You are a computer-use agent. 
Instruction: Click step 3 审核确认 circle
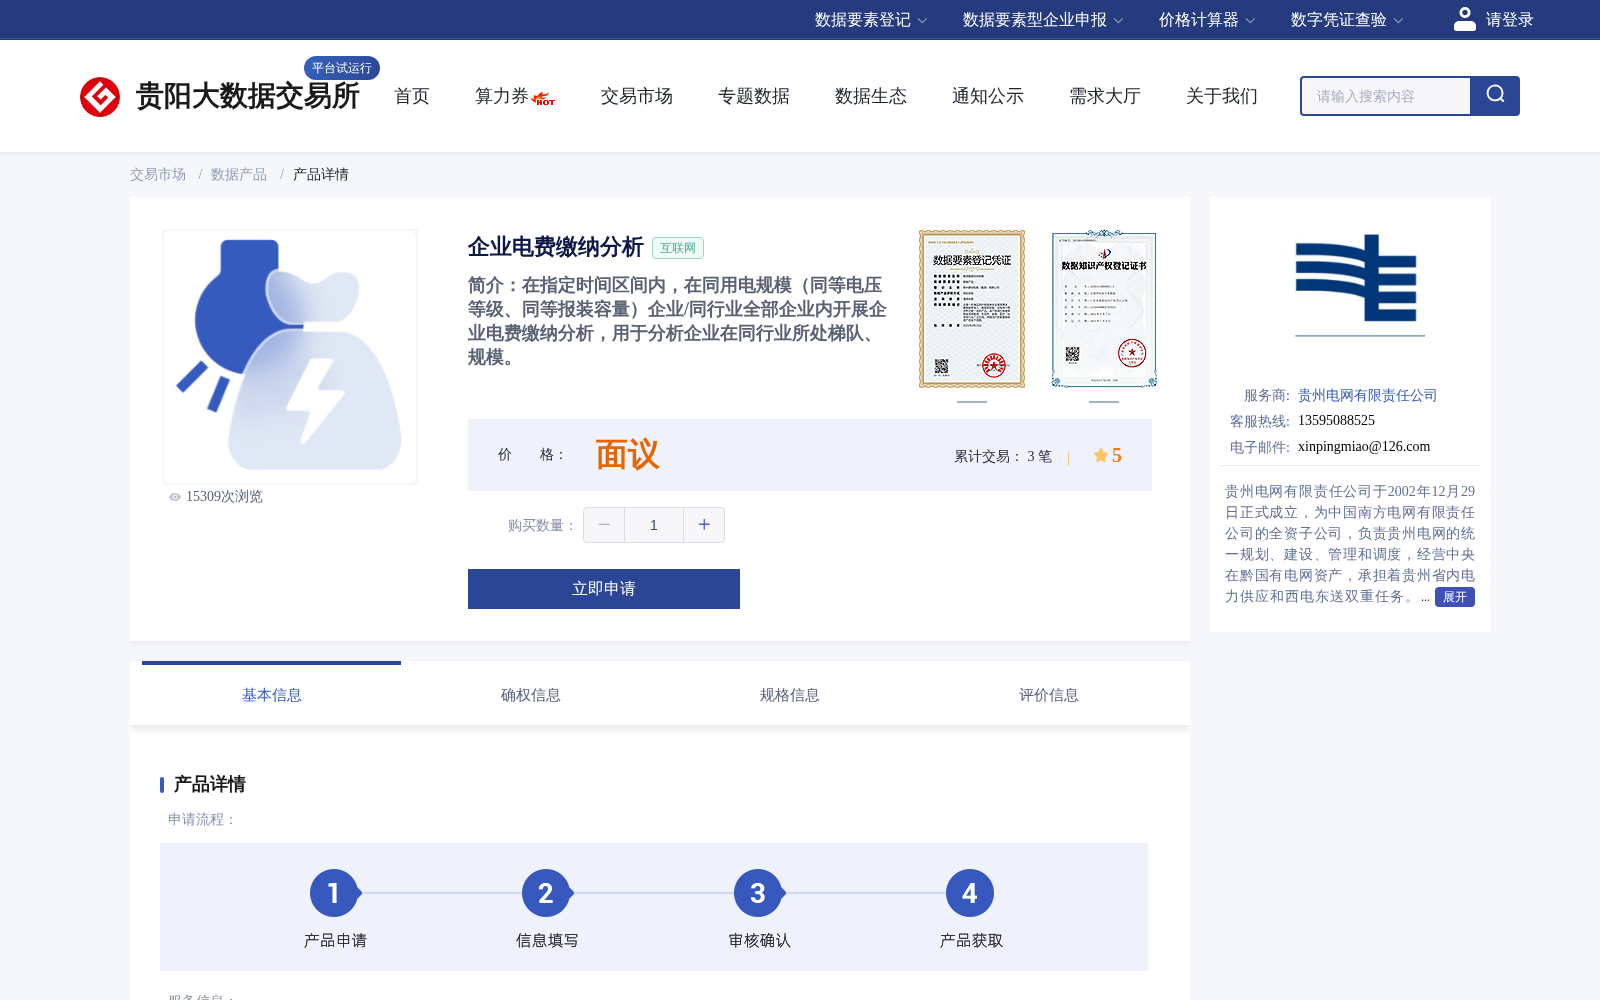(x=758, y=893)
